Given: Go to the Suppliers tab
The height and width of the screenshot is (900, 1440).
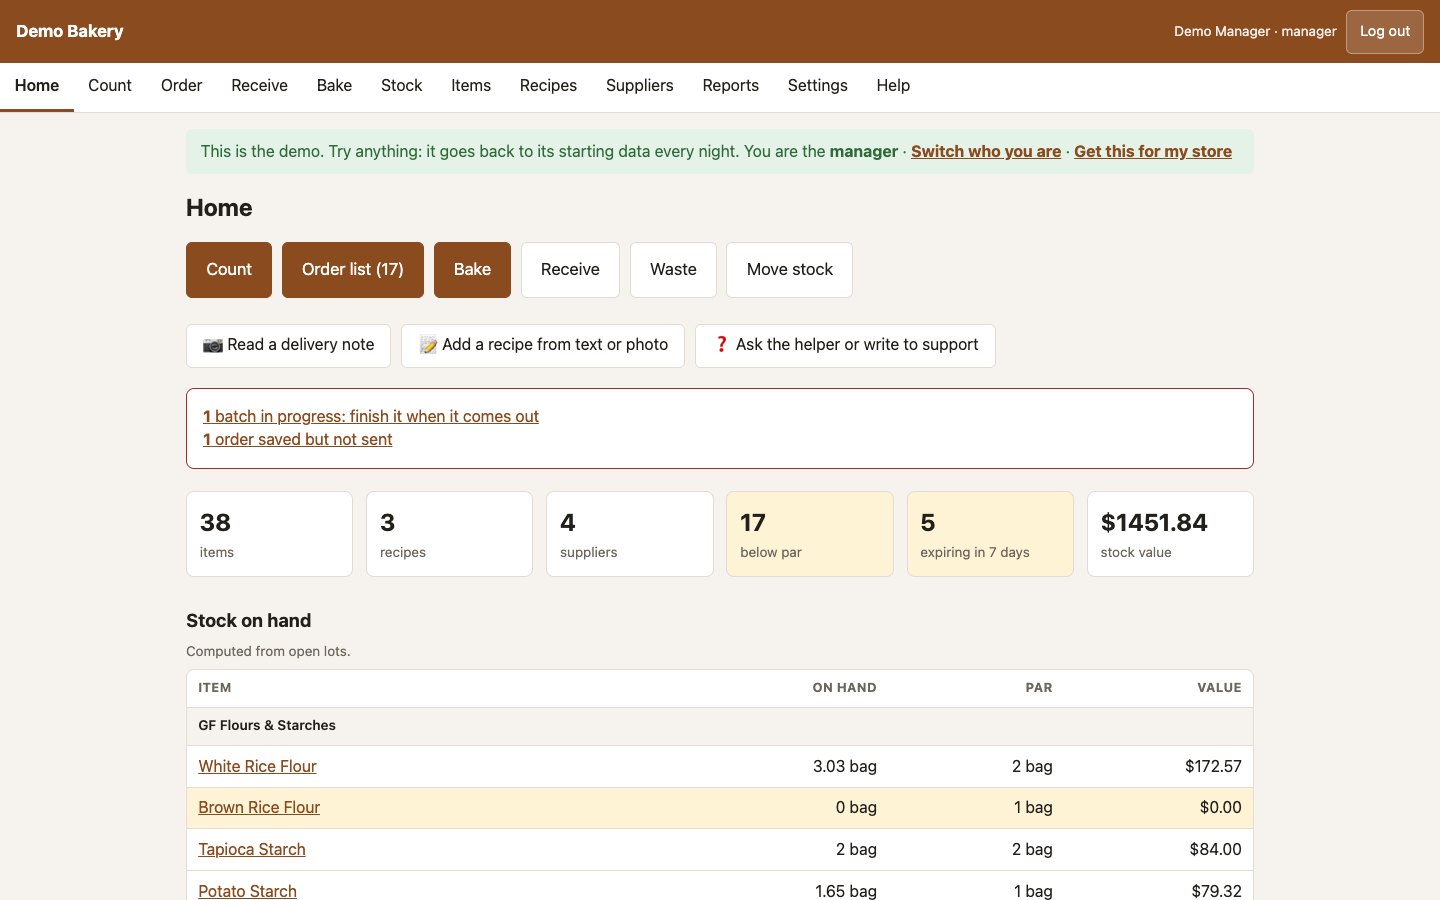Looking at the screenshot, I should (x=639, y=86).
